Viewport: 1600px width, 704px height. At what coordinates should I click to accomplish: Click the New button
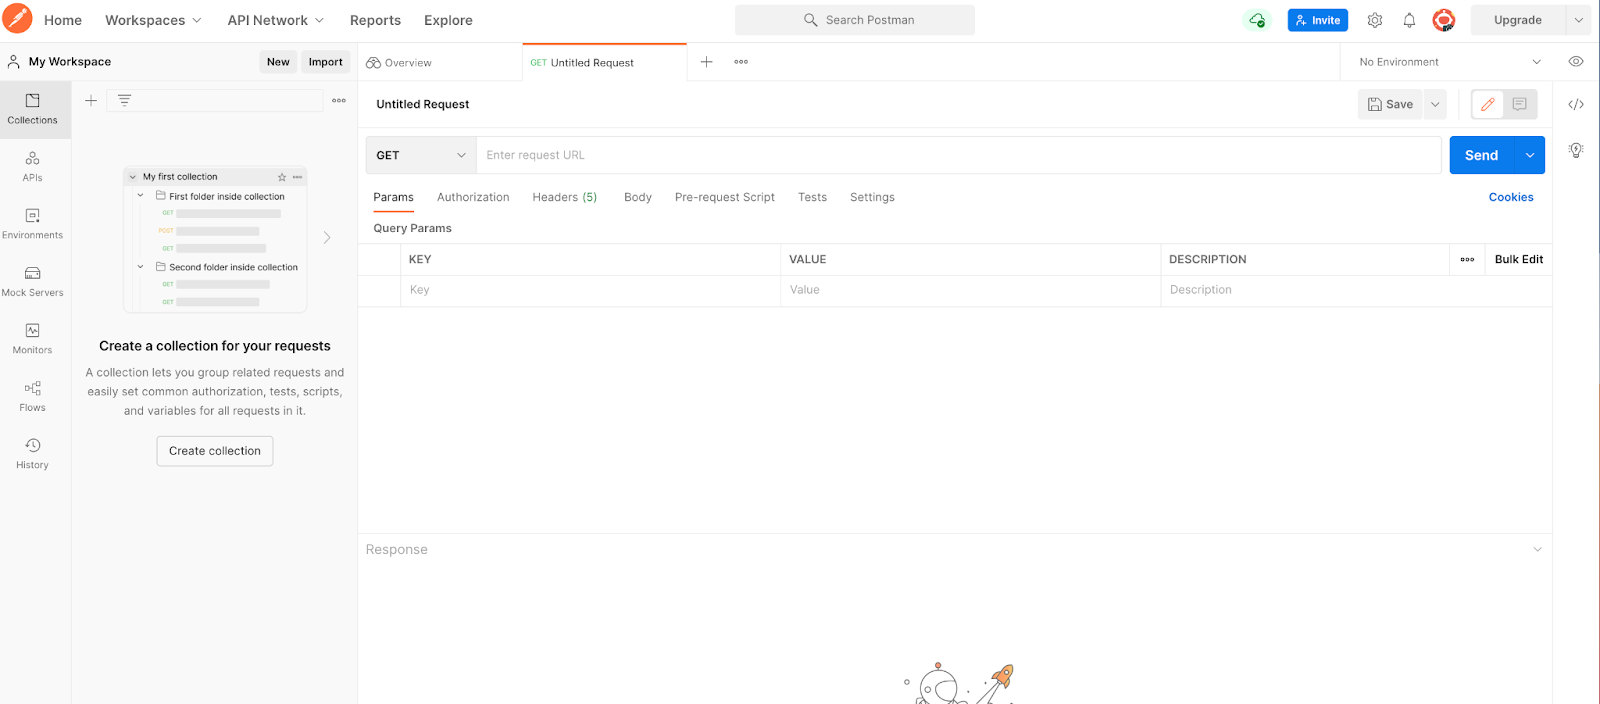click(x=278, y=62)
